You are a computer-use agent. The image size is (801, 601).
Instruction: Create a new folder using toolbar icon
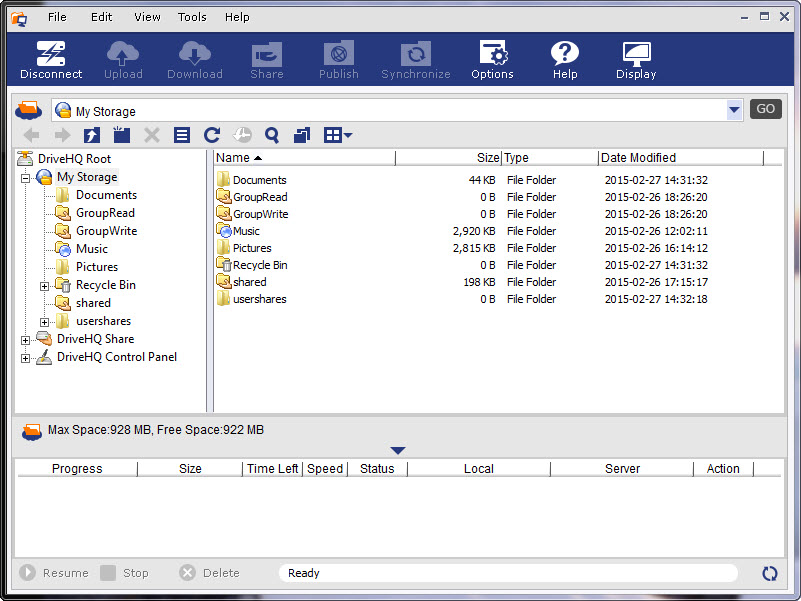click(x=121, y=136)
